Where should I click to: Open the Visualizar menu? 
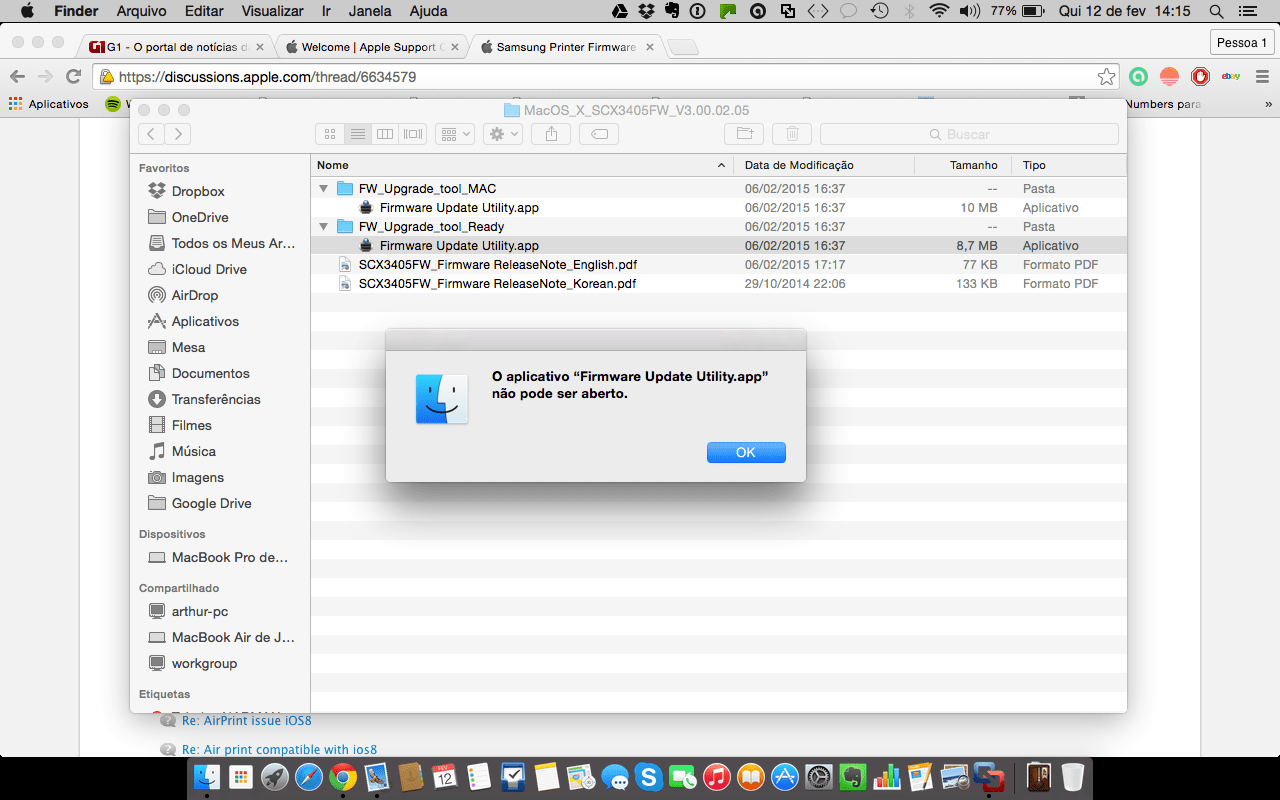click(272, 11)
